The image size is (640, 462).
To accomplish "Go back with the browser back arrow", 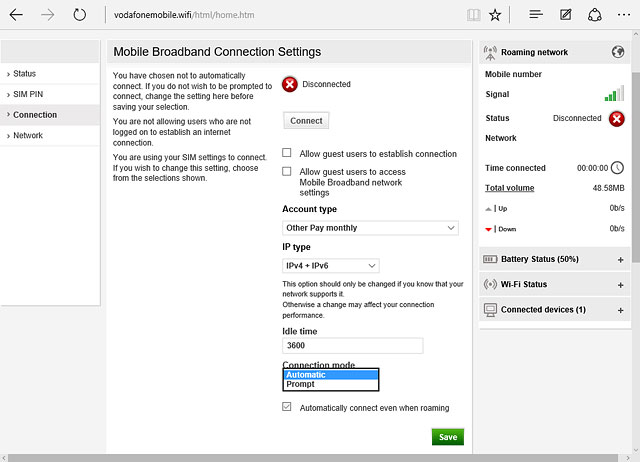I will point(16,15).
